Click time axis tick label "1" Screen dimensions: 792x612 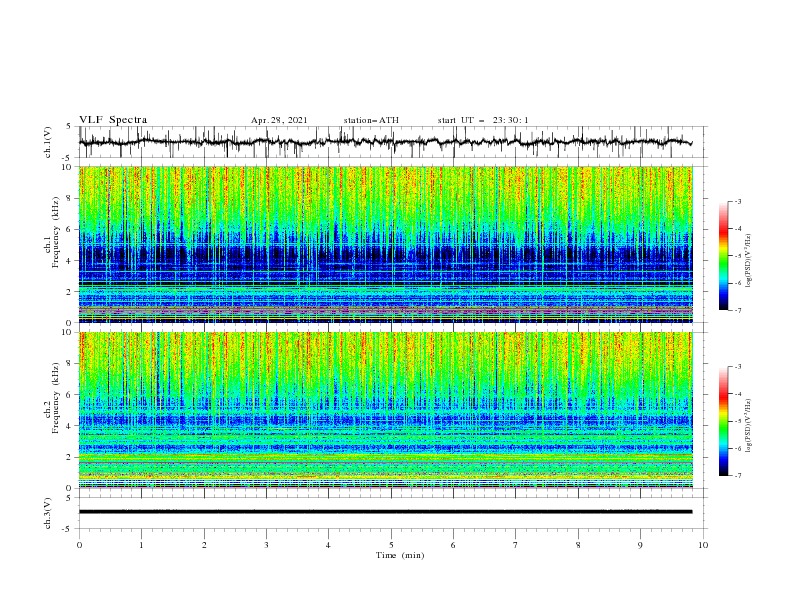pyautogui.click(x=141, y=545)
